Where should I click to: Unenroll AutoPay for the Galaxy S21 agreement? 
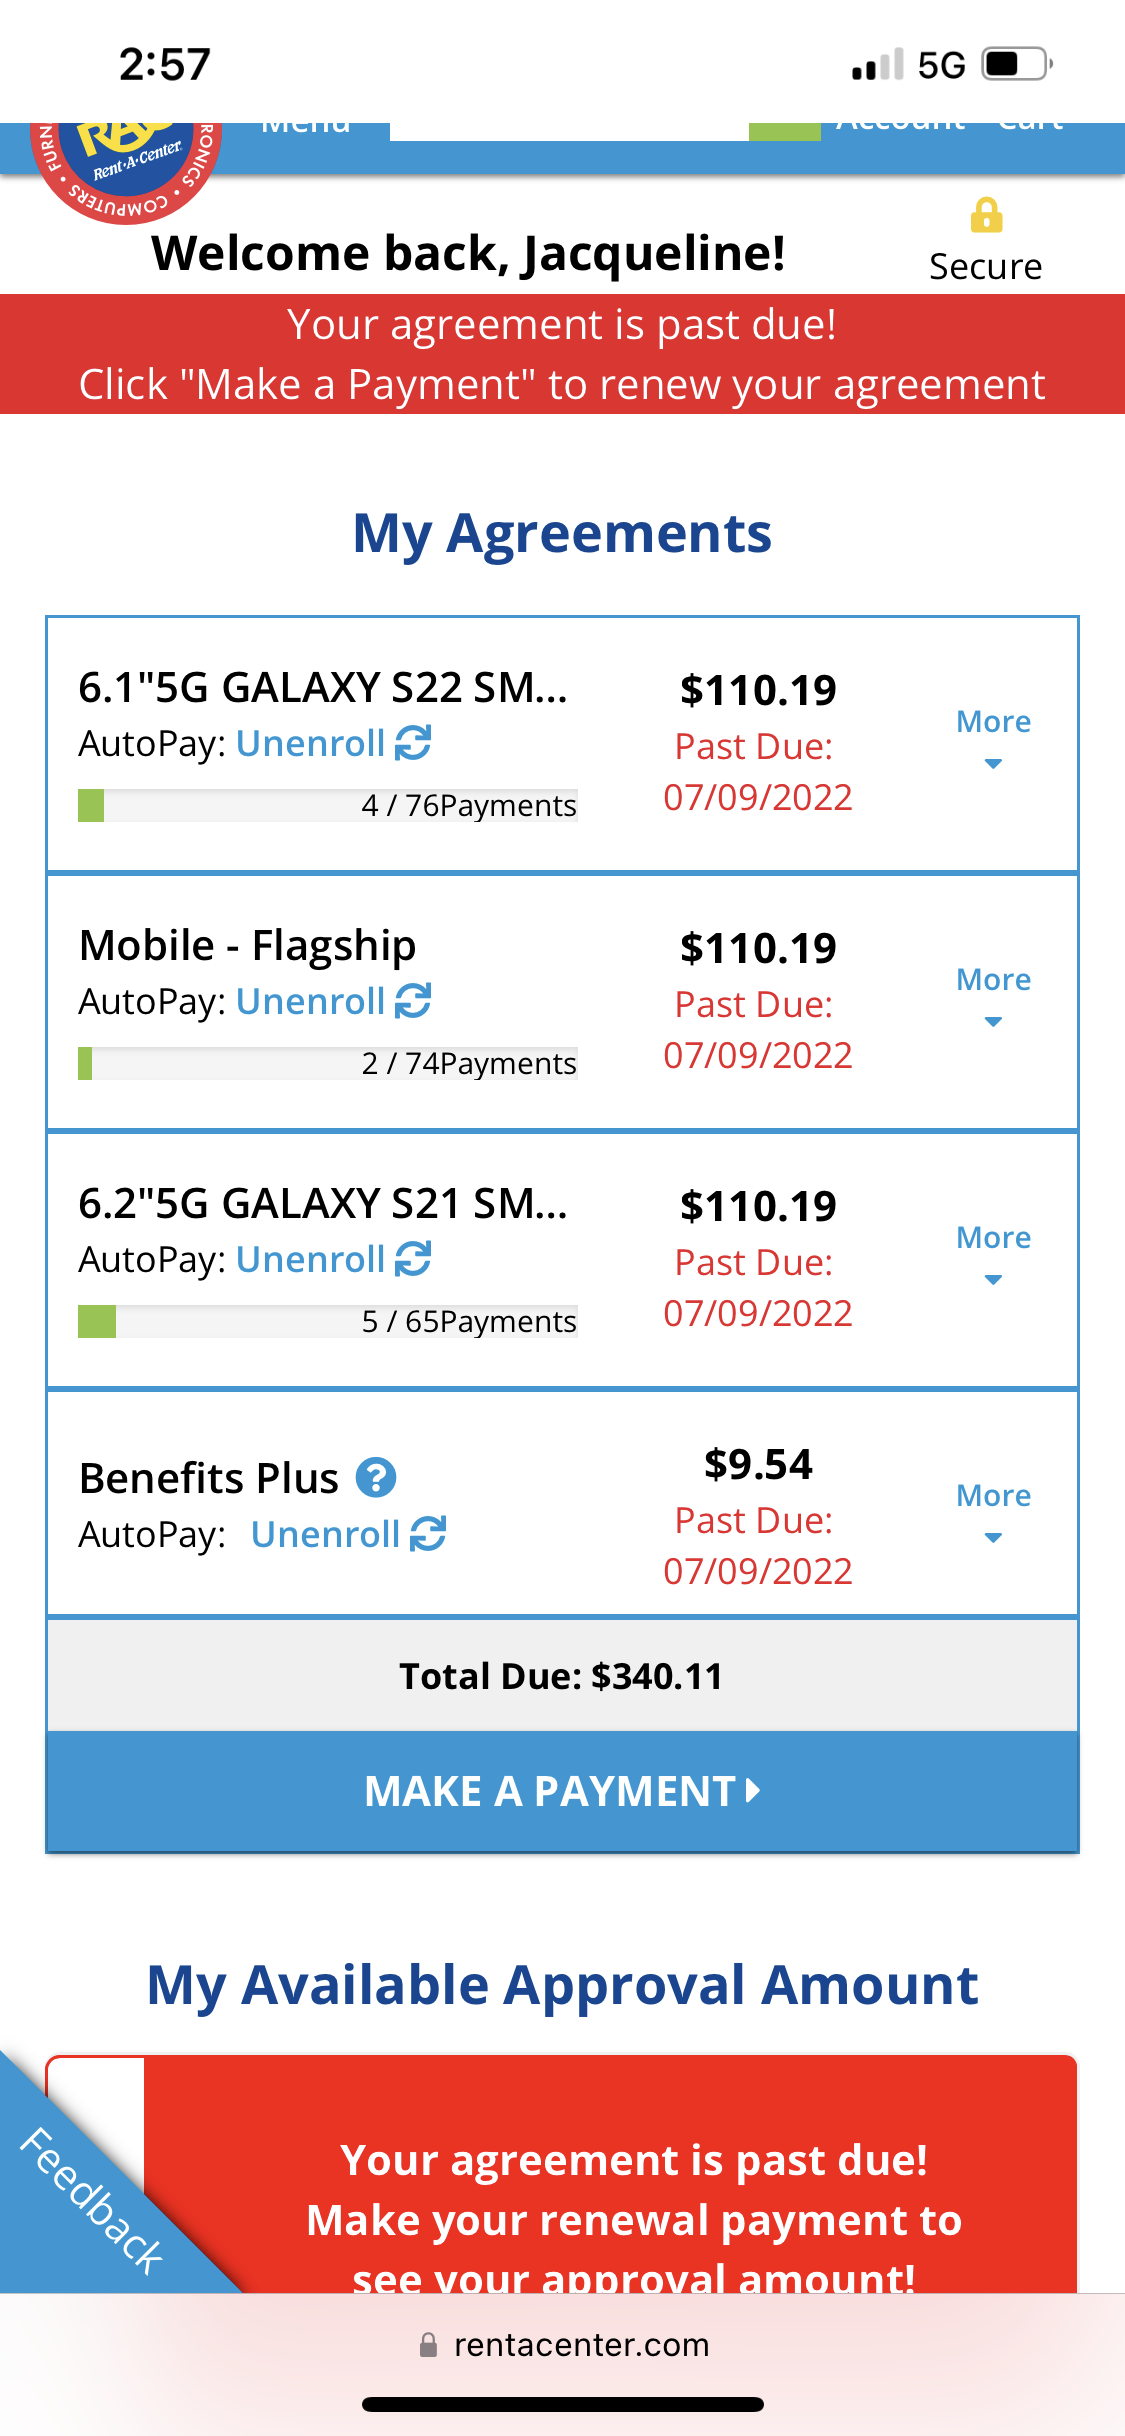(x=310, y=1260)
